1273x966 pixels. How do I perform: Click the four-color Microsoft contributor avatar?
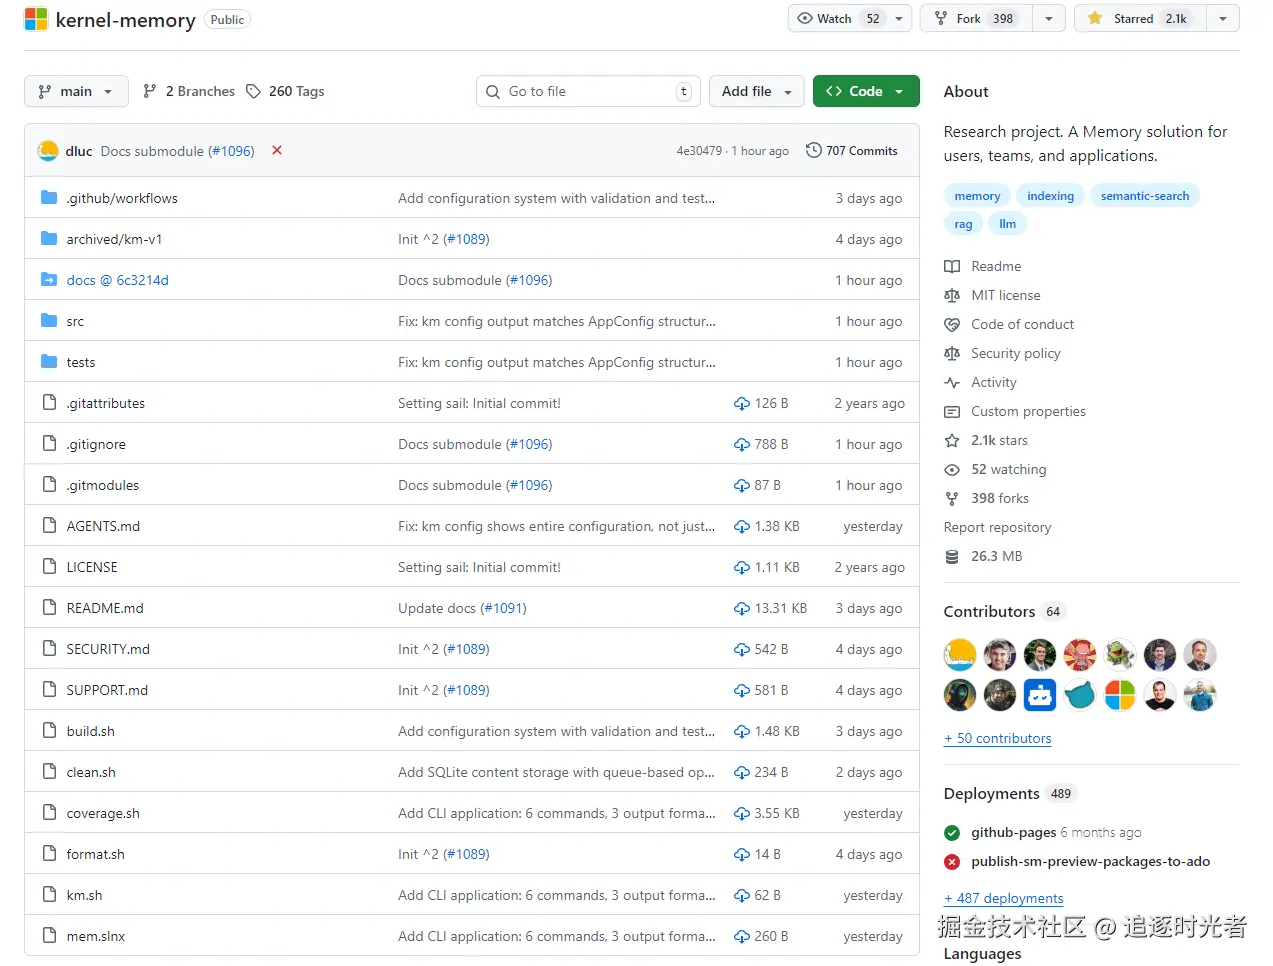pyautogui.click(x=1120, y=695)
